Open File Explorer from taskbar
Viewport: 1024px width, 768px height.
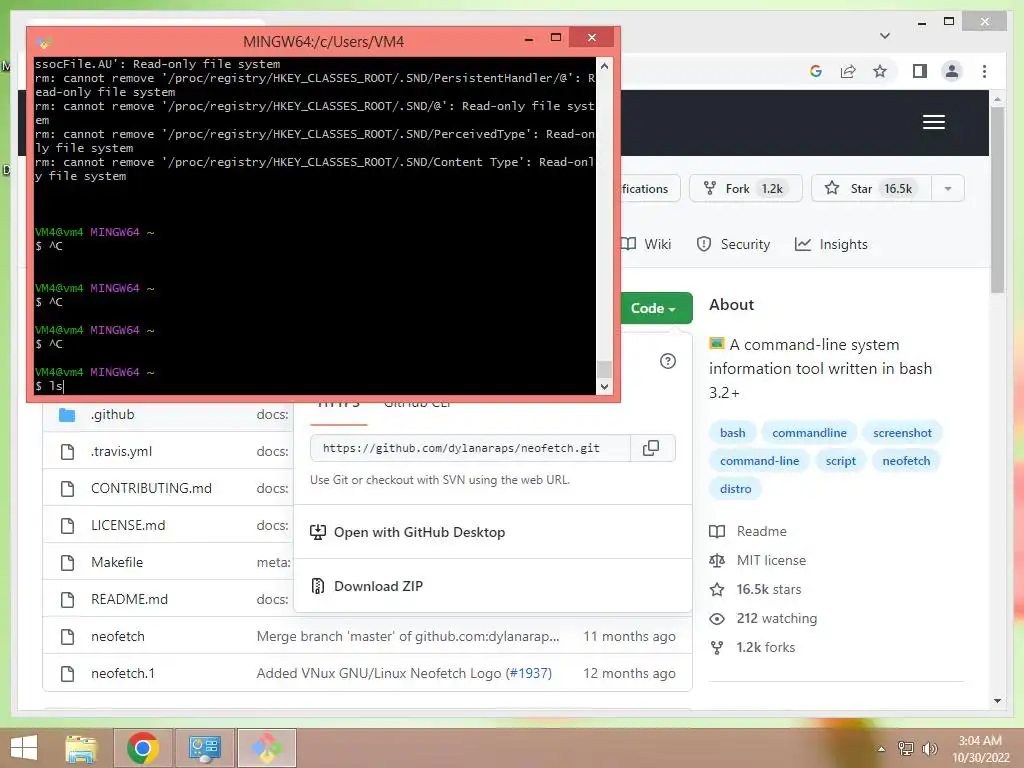click(x=81, y=748)
